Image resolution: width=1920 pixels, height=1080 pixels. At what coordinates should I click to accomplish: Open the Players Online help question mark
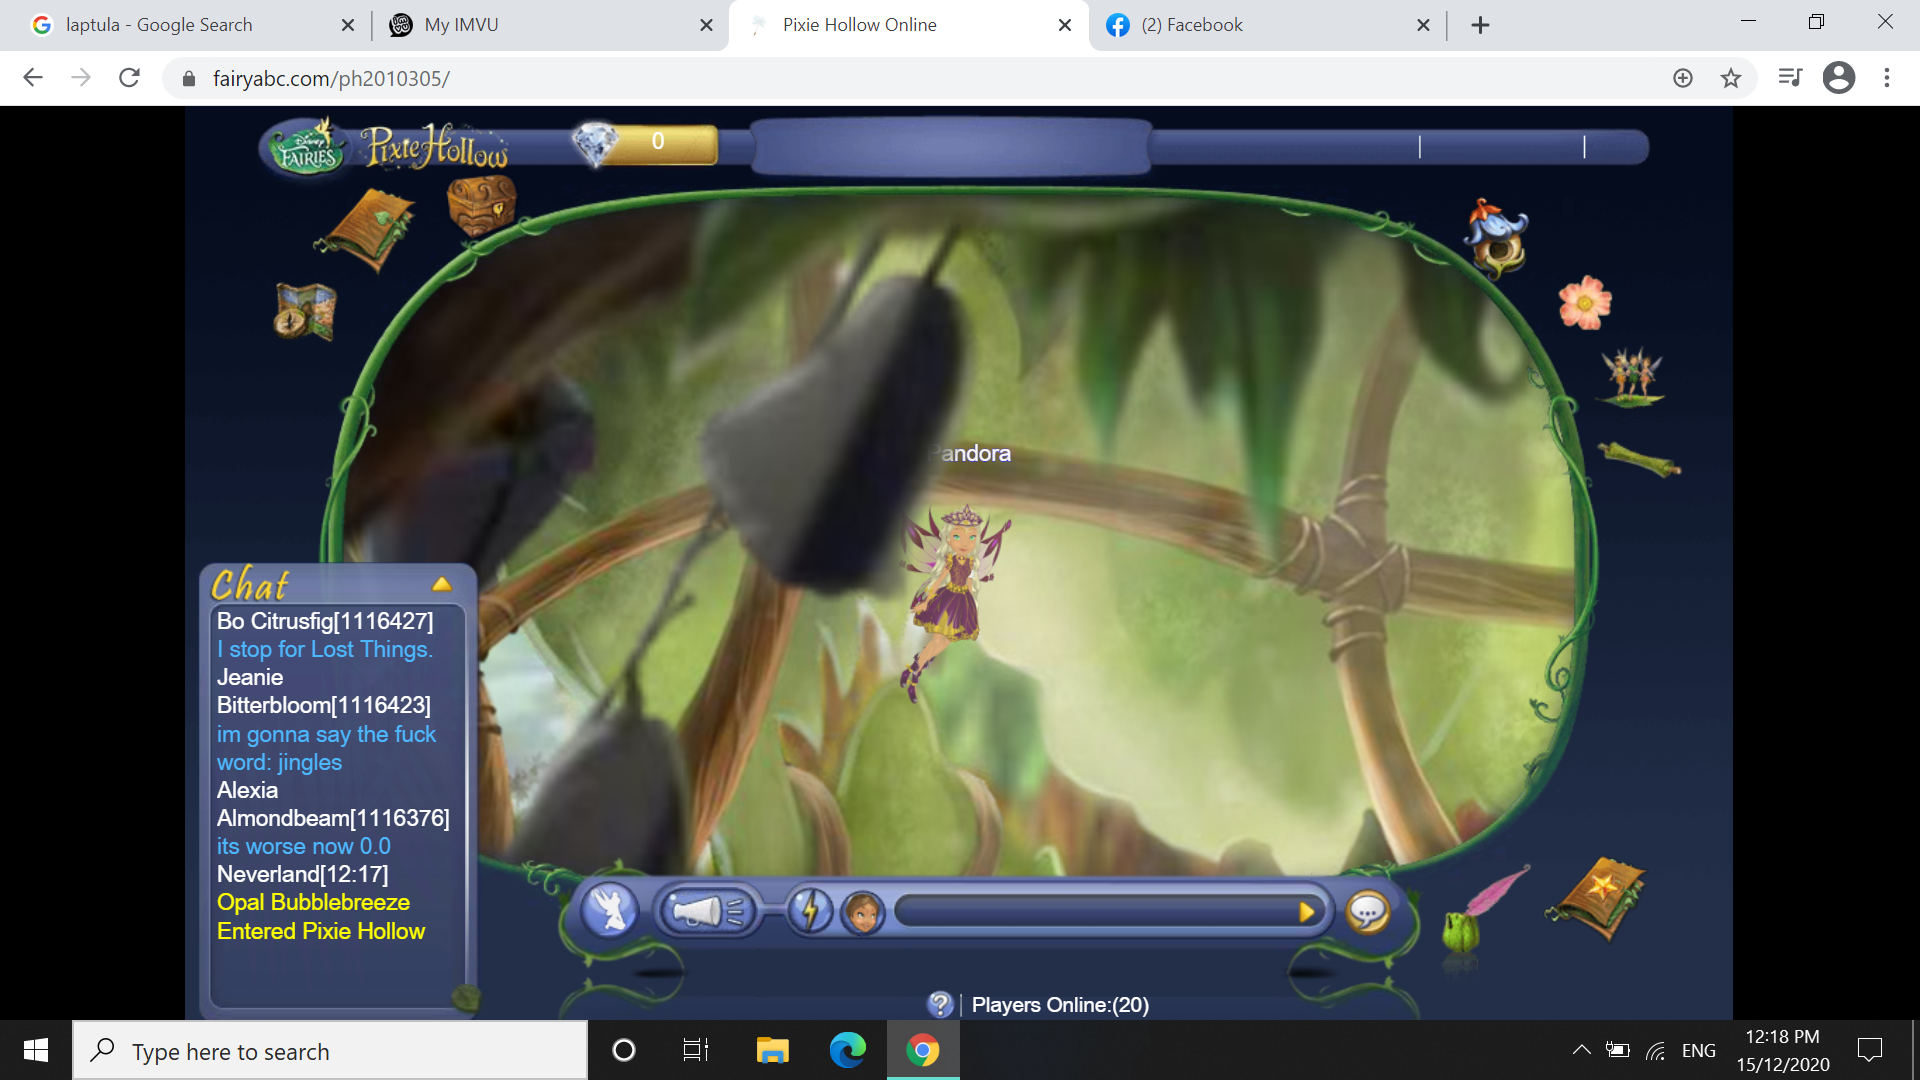coord(941,1005)
